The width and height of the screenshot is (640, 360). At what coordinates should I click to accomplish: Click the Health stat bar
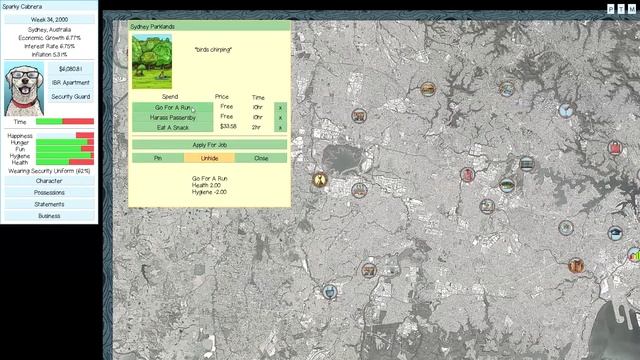pos(65,162)
